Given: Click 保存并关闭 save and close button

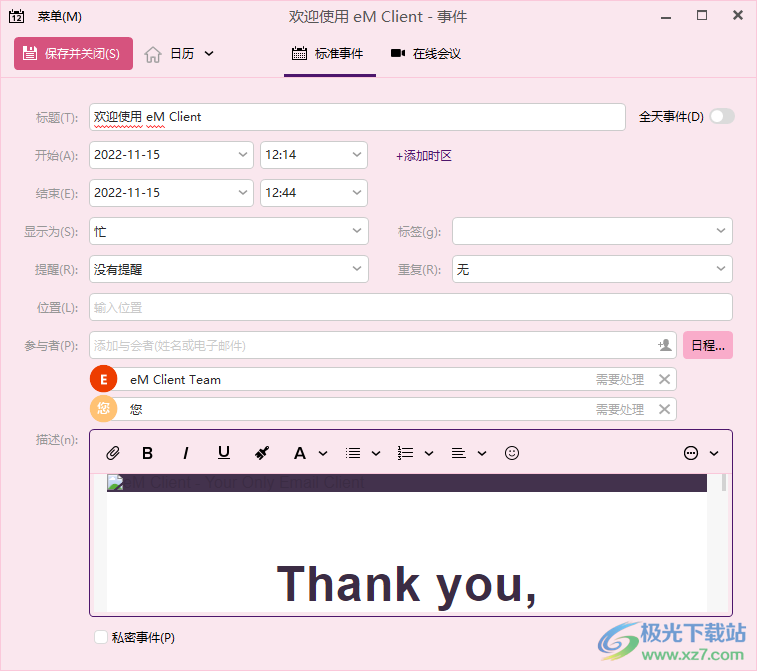Looking at the screenshot, I should tap(73, 54).
